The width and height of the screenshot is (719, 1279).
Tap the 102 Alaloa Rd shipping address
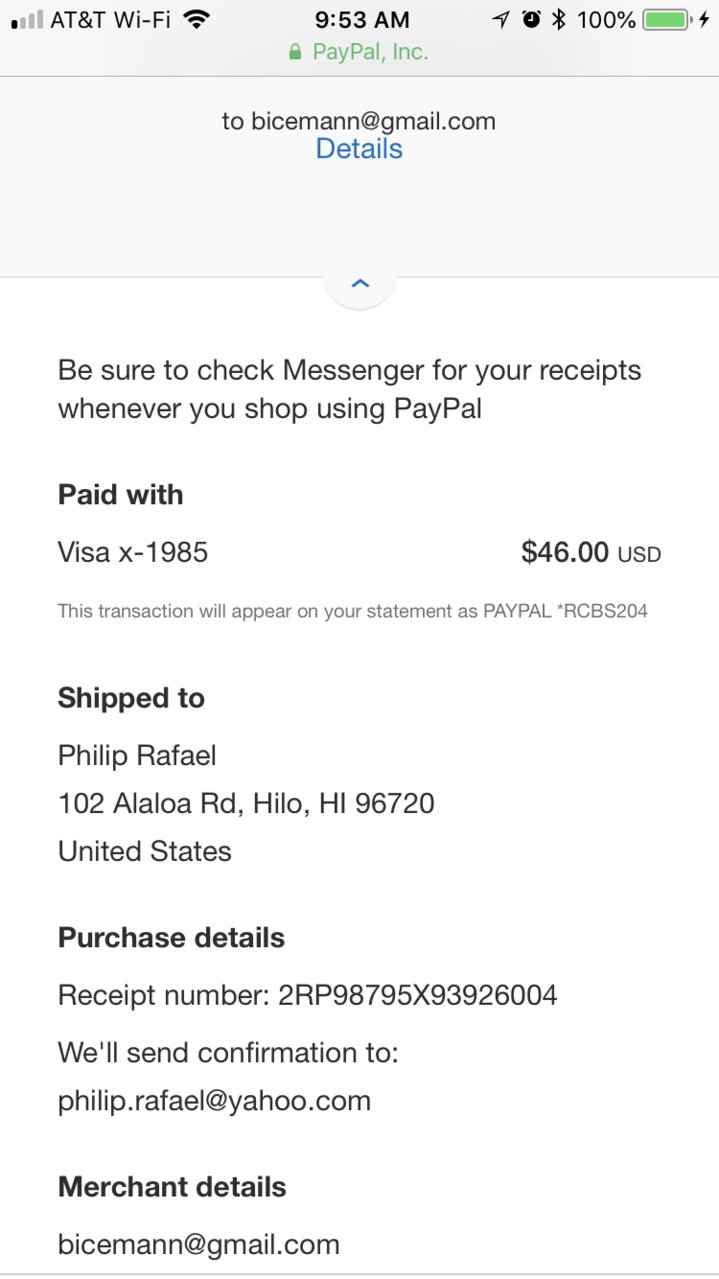[x=246, y=803]
